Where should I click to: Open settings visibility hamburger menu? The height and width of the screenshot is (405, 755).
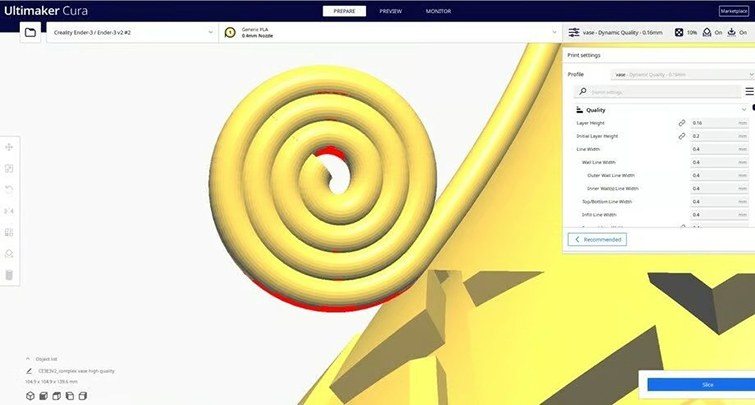coord(749,91)
